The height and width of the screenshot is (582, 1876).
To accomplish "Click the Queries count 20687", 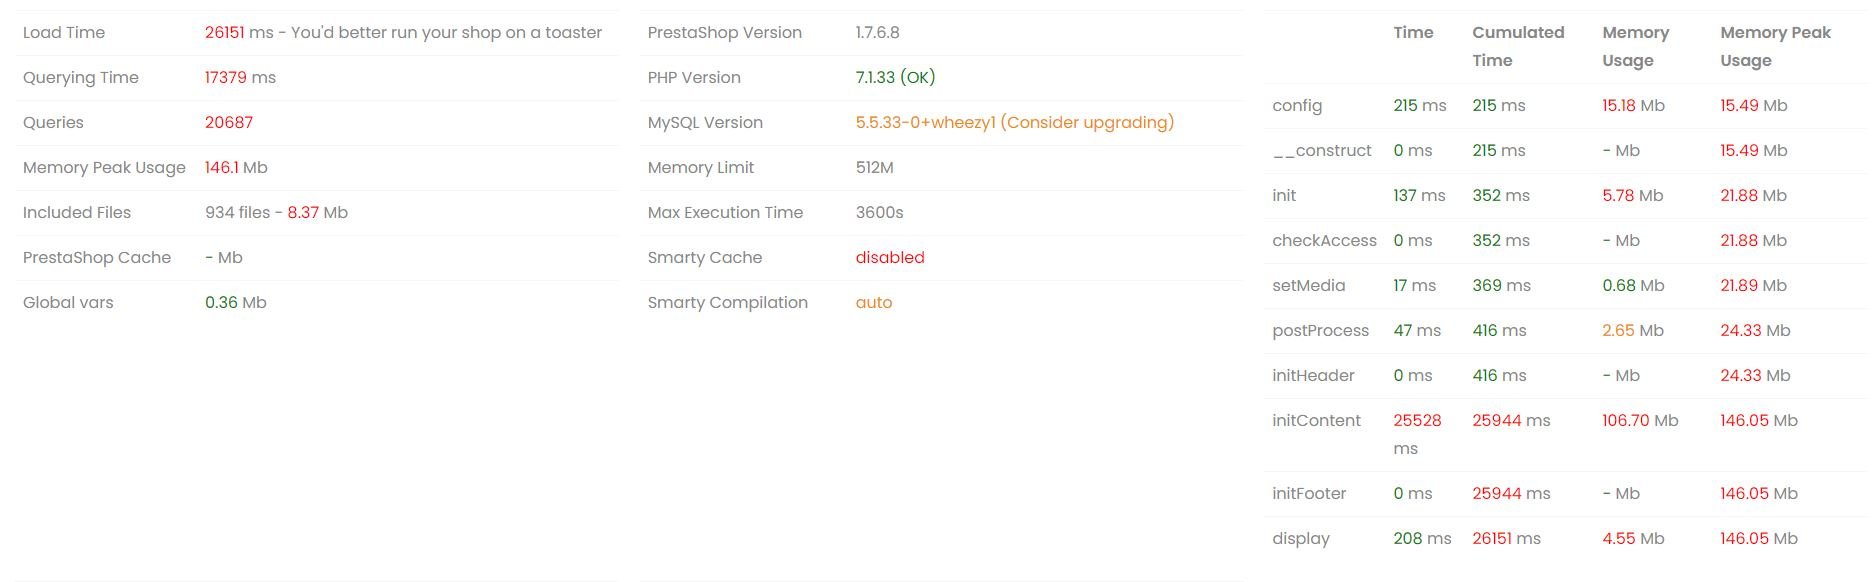I will click(x=229, y=122).
